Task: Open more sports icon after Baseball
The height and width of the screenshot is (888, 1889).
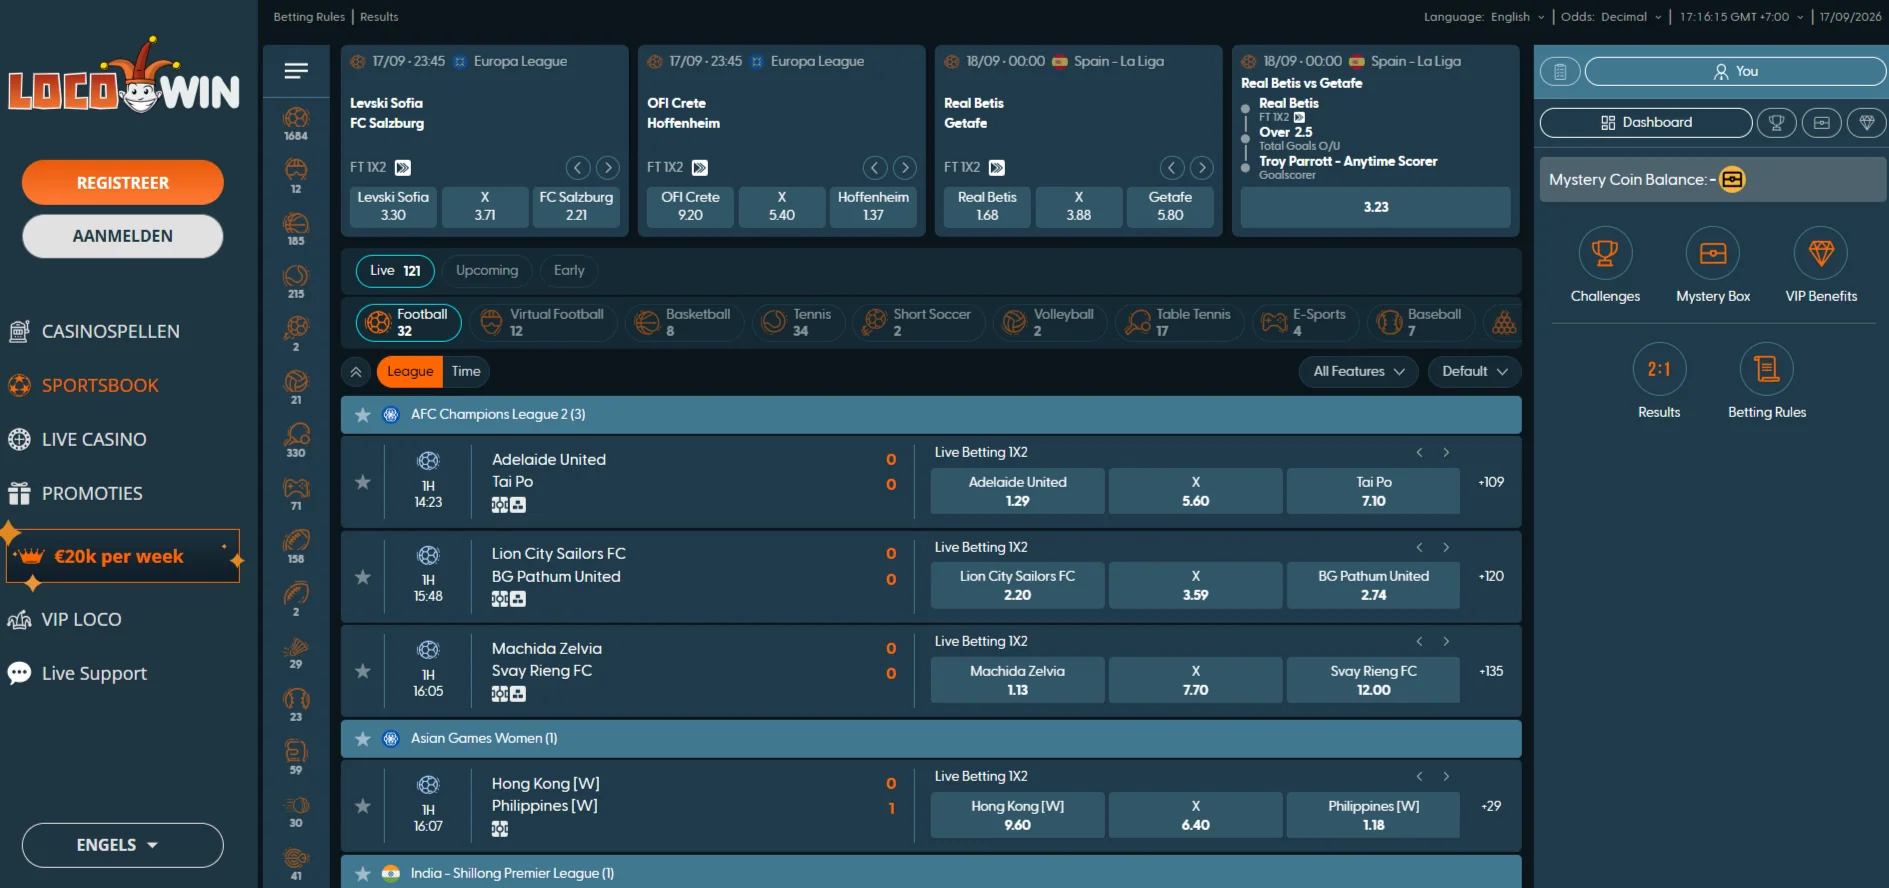Action: (1503, 322)
